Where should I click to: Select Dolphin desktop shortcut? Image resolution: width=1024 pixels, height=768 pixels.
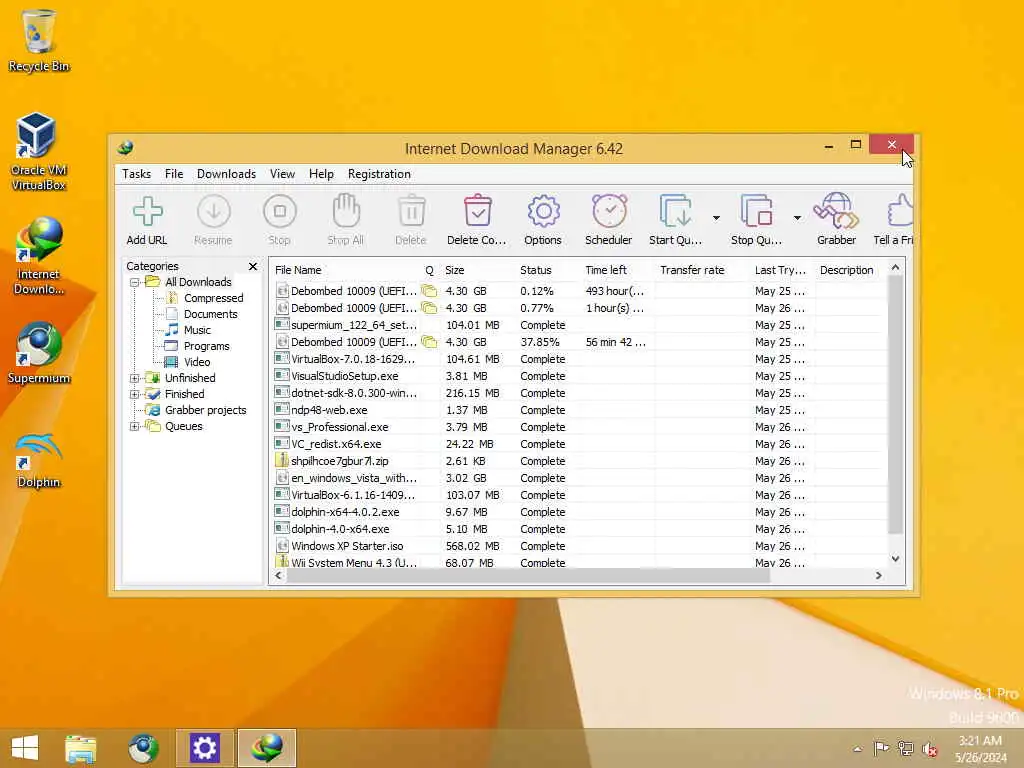tap(39, 460)
